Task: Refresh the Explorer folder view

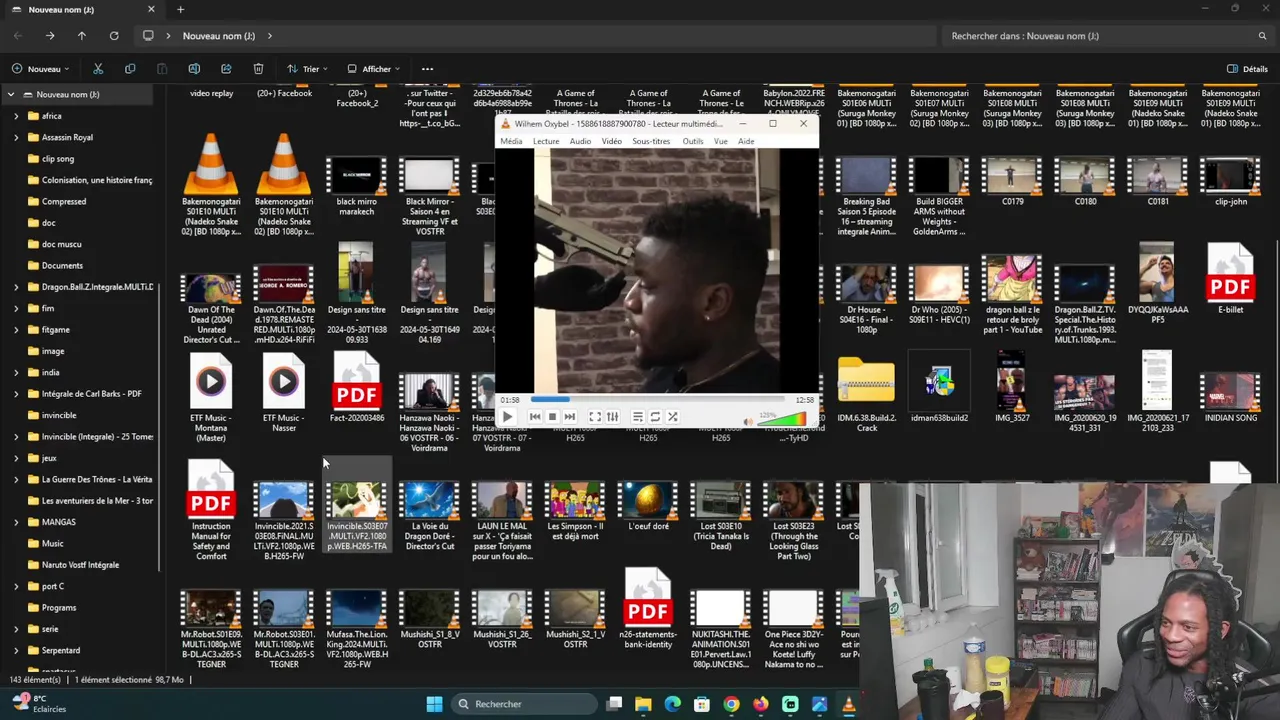Action: [114, 36]
